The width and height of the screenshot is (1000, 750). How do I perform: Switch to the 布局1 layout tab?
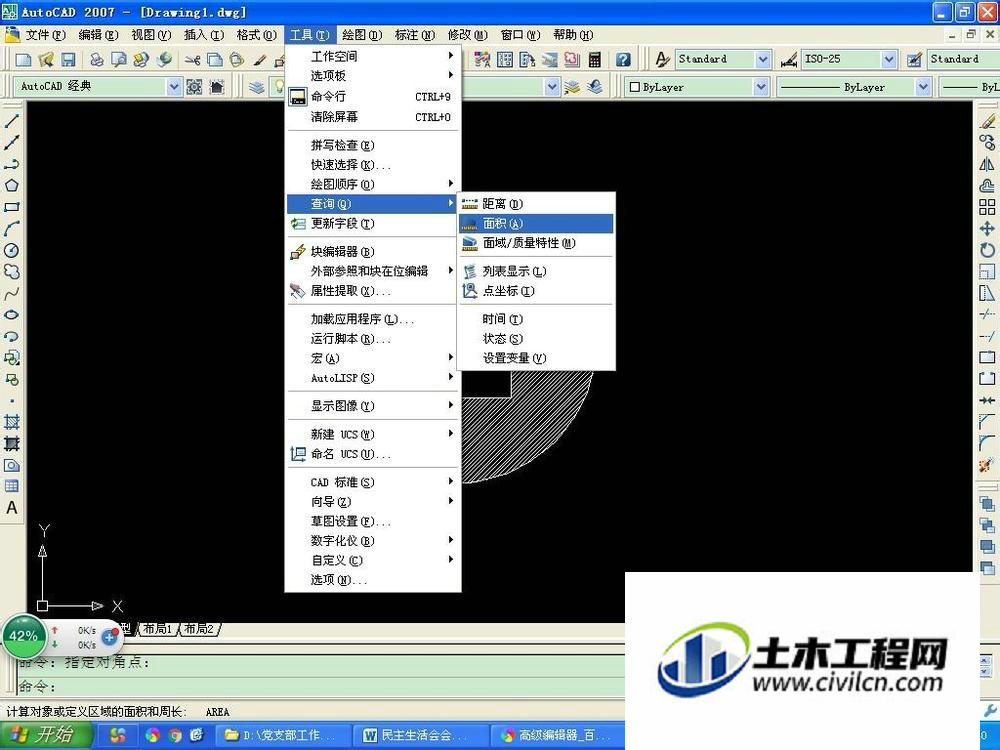157,629
